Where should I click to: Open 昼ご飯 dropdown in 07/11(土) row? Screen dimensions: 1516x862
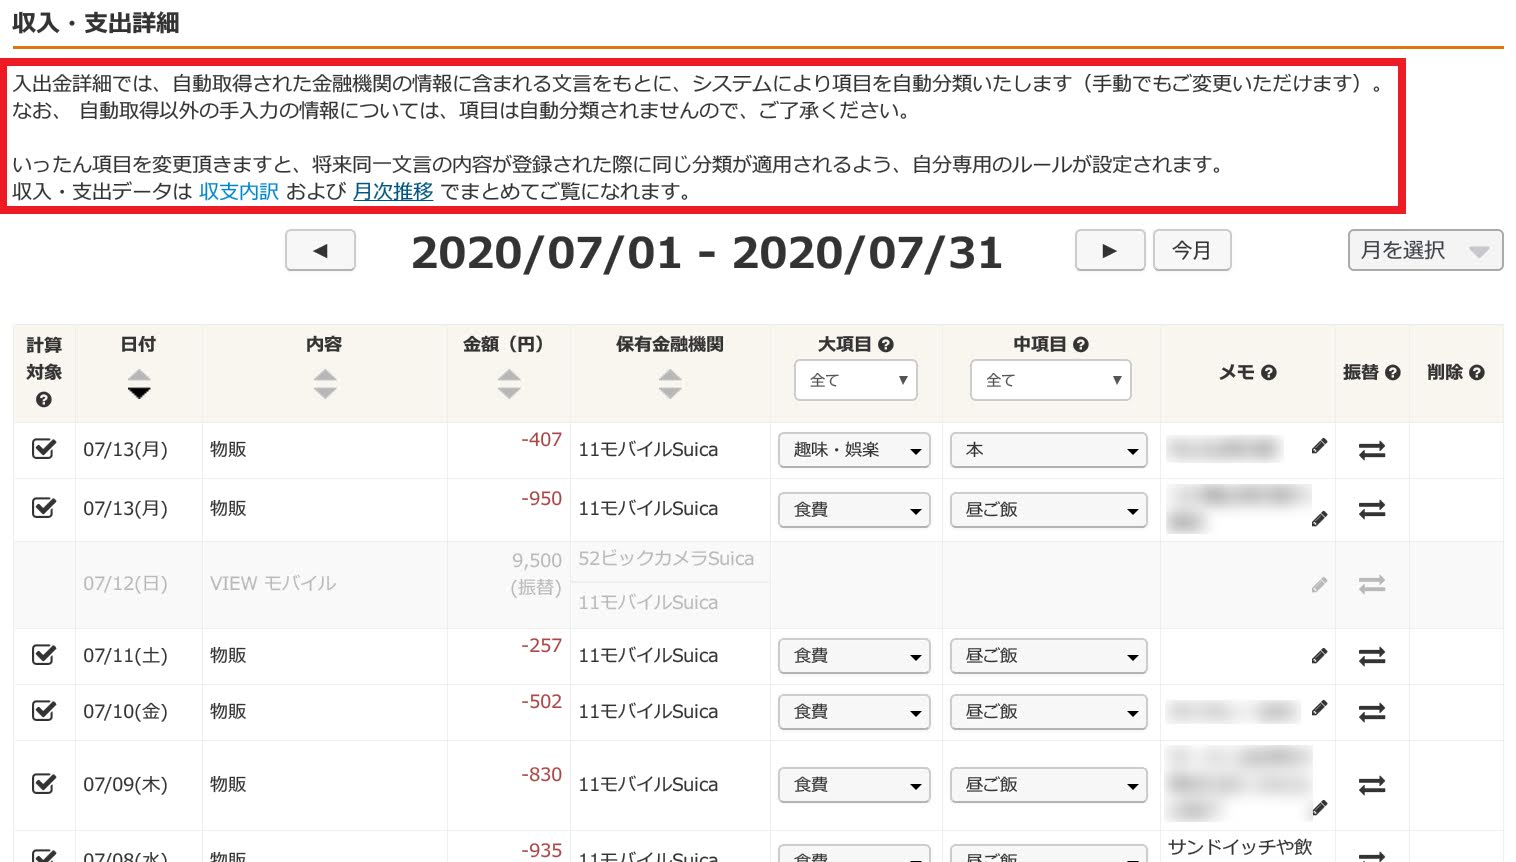tap(1048, 656)
